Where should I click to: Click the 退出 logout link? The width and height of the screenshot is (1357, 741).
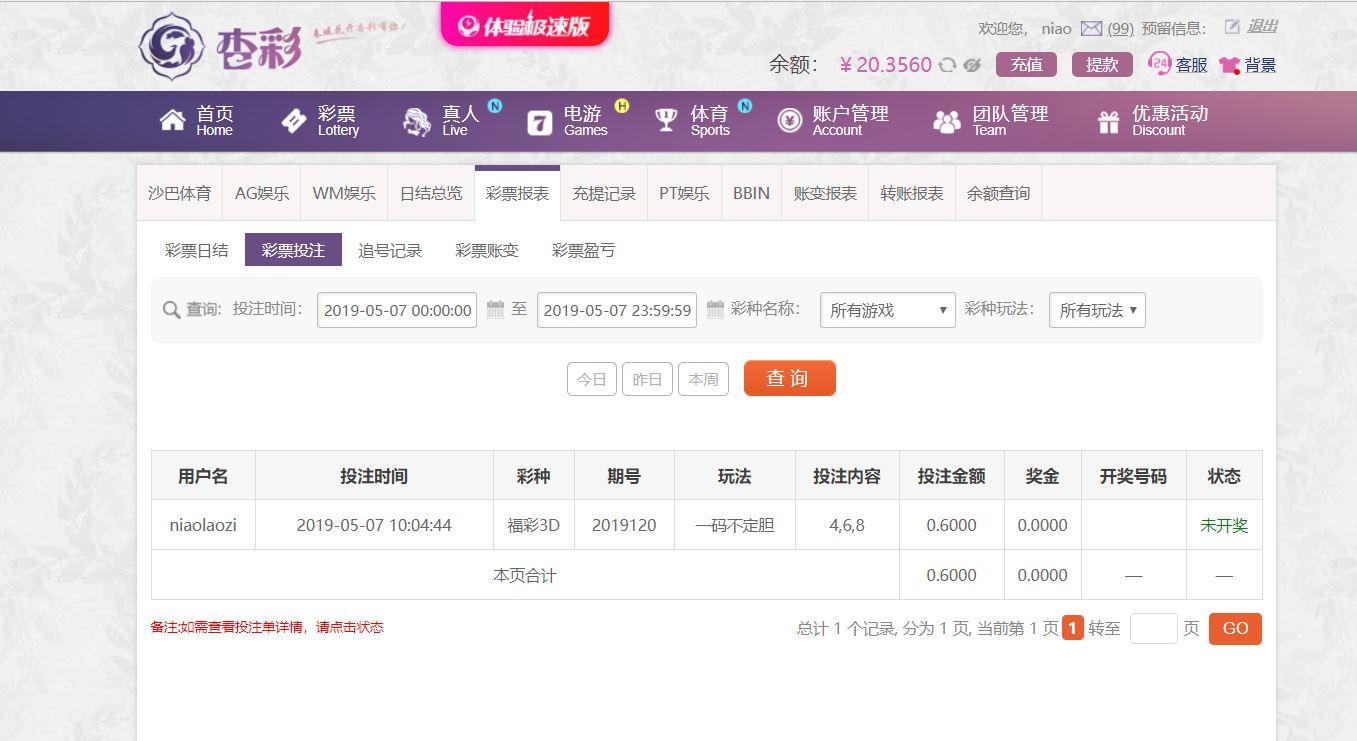pyautogui.click(x=1262, y=27)
